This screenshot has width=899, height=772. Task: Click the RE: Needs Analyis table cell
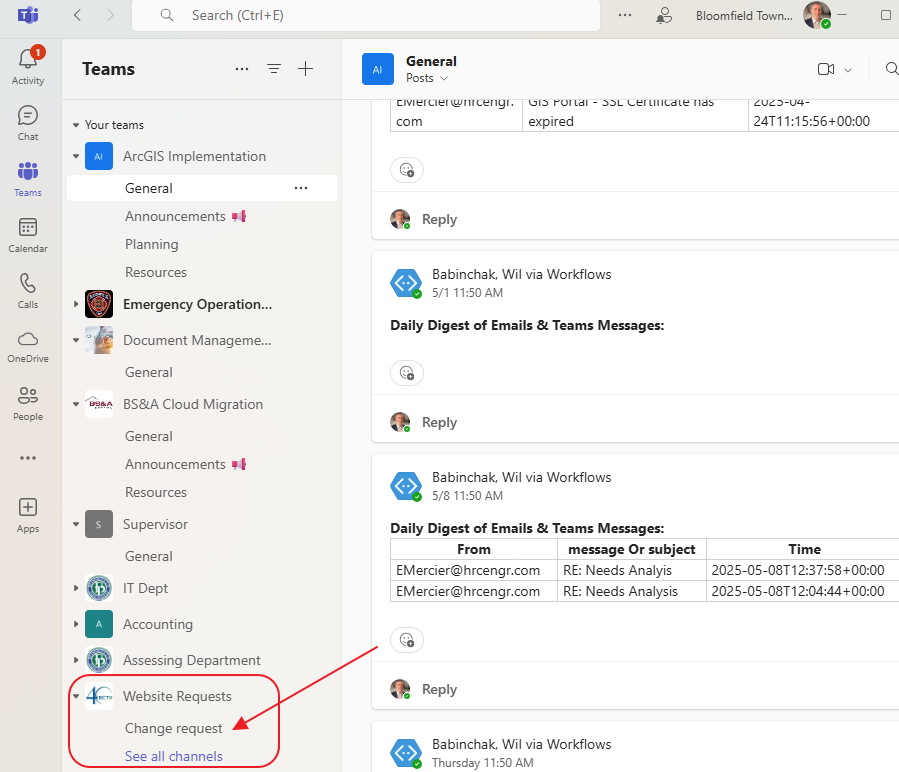[x=632, y=570]
